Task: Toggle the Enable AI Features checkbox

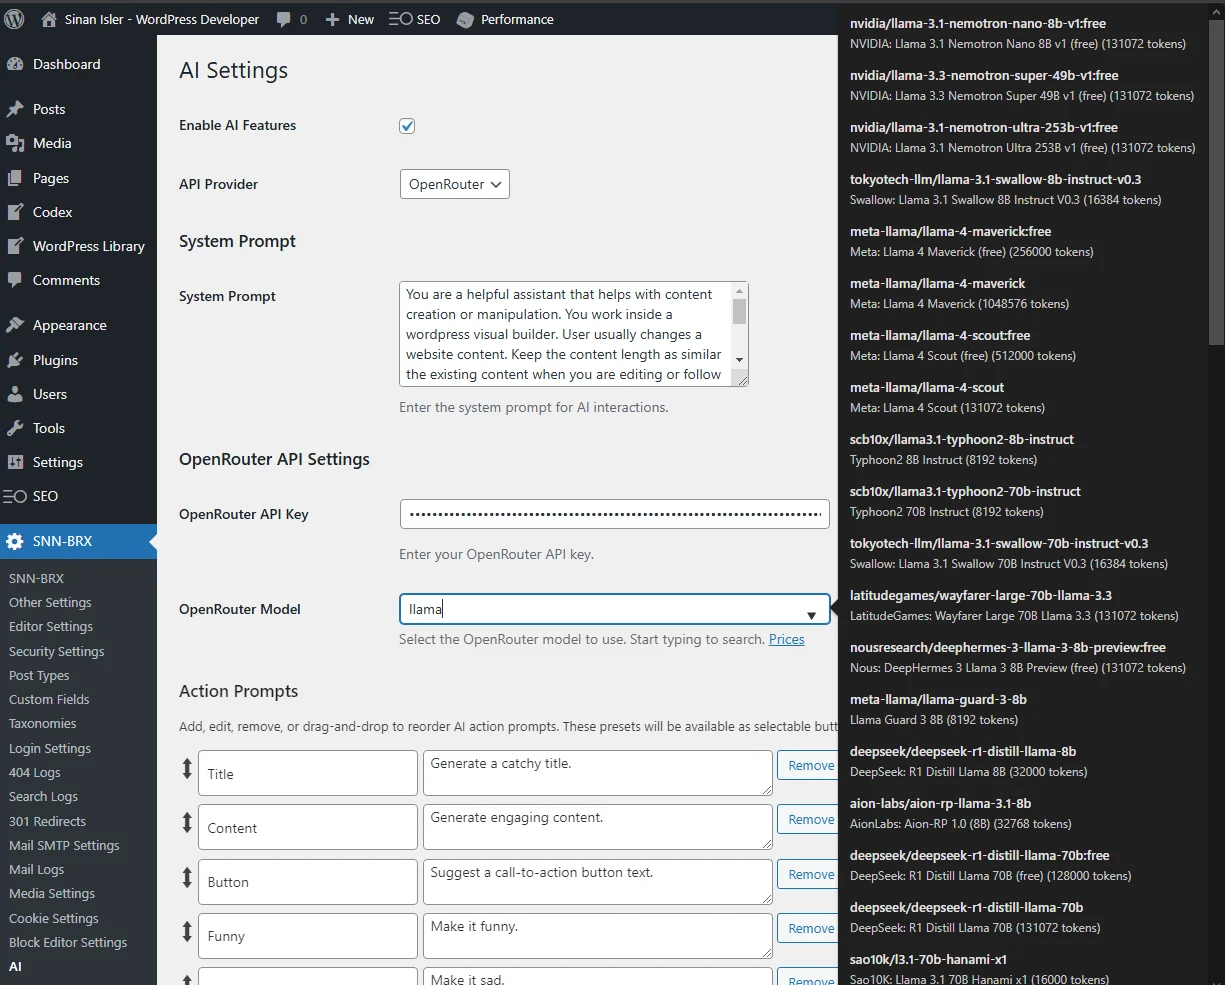Action: pyautogui.click(x=407, y=126)
